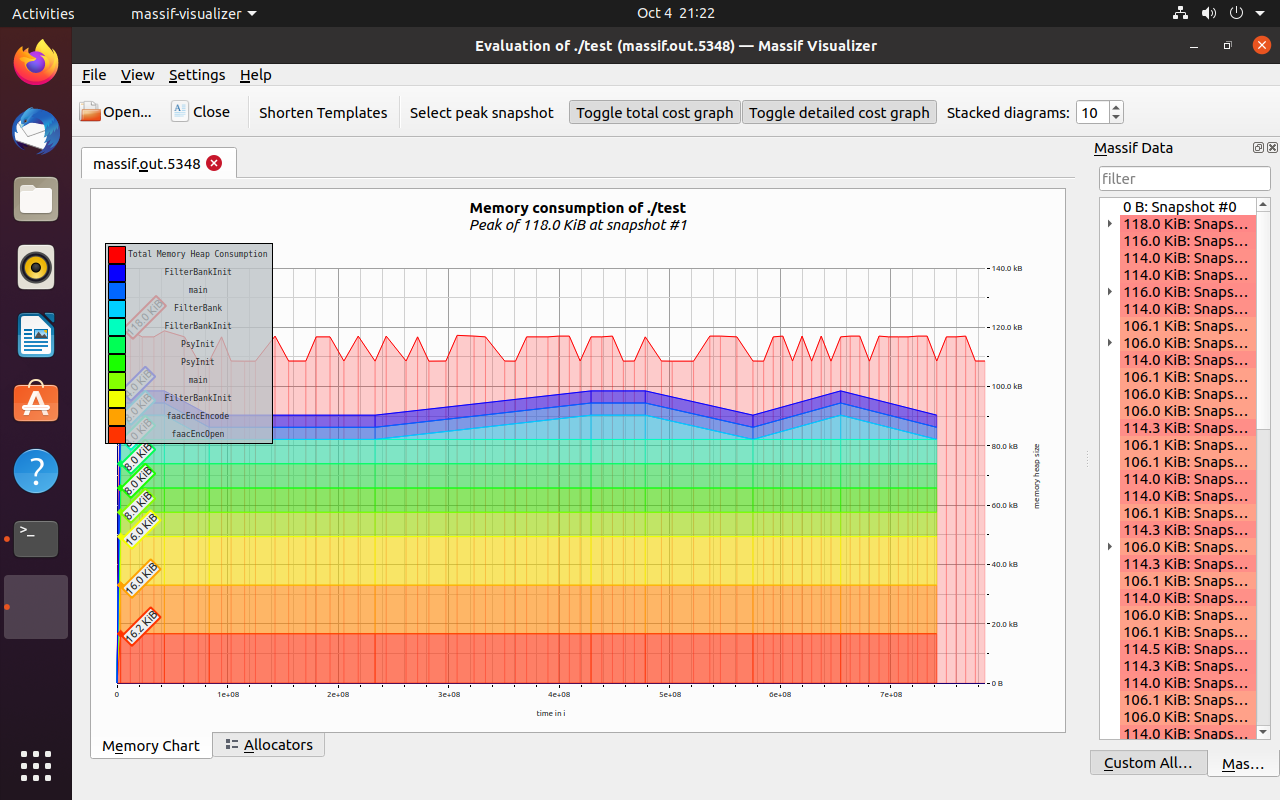The image size is (1280, 800).
Task: Launch Firefox from the dock
Action: 36,63
